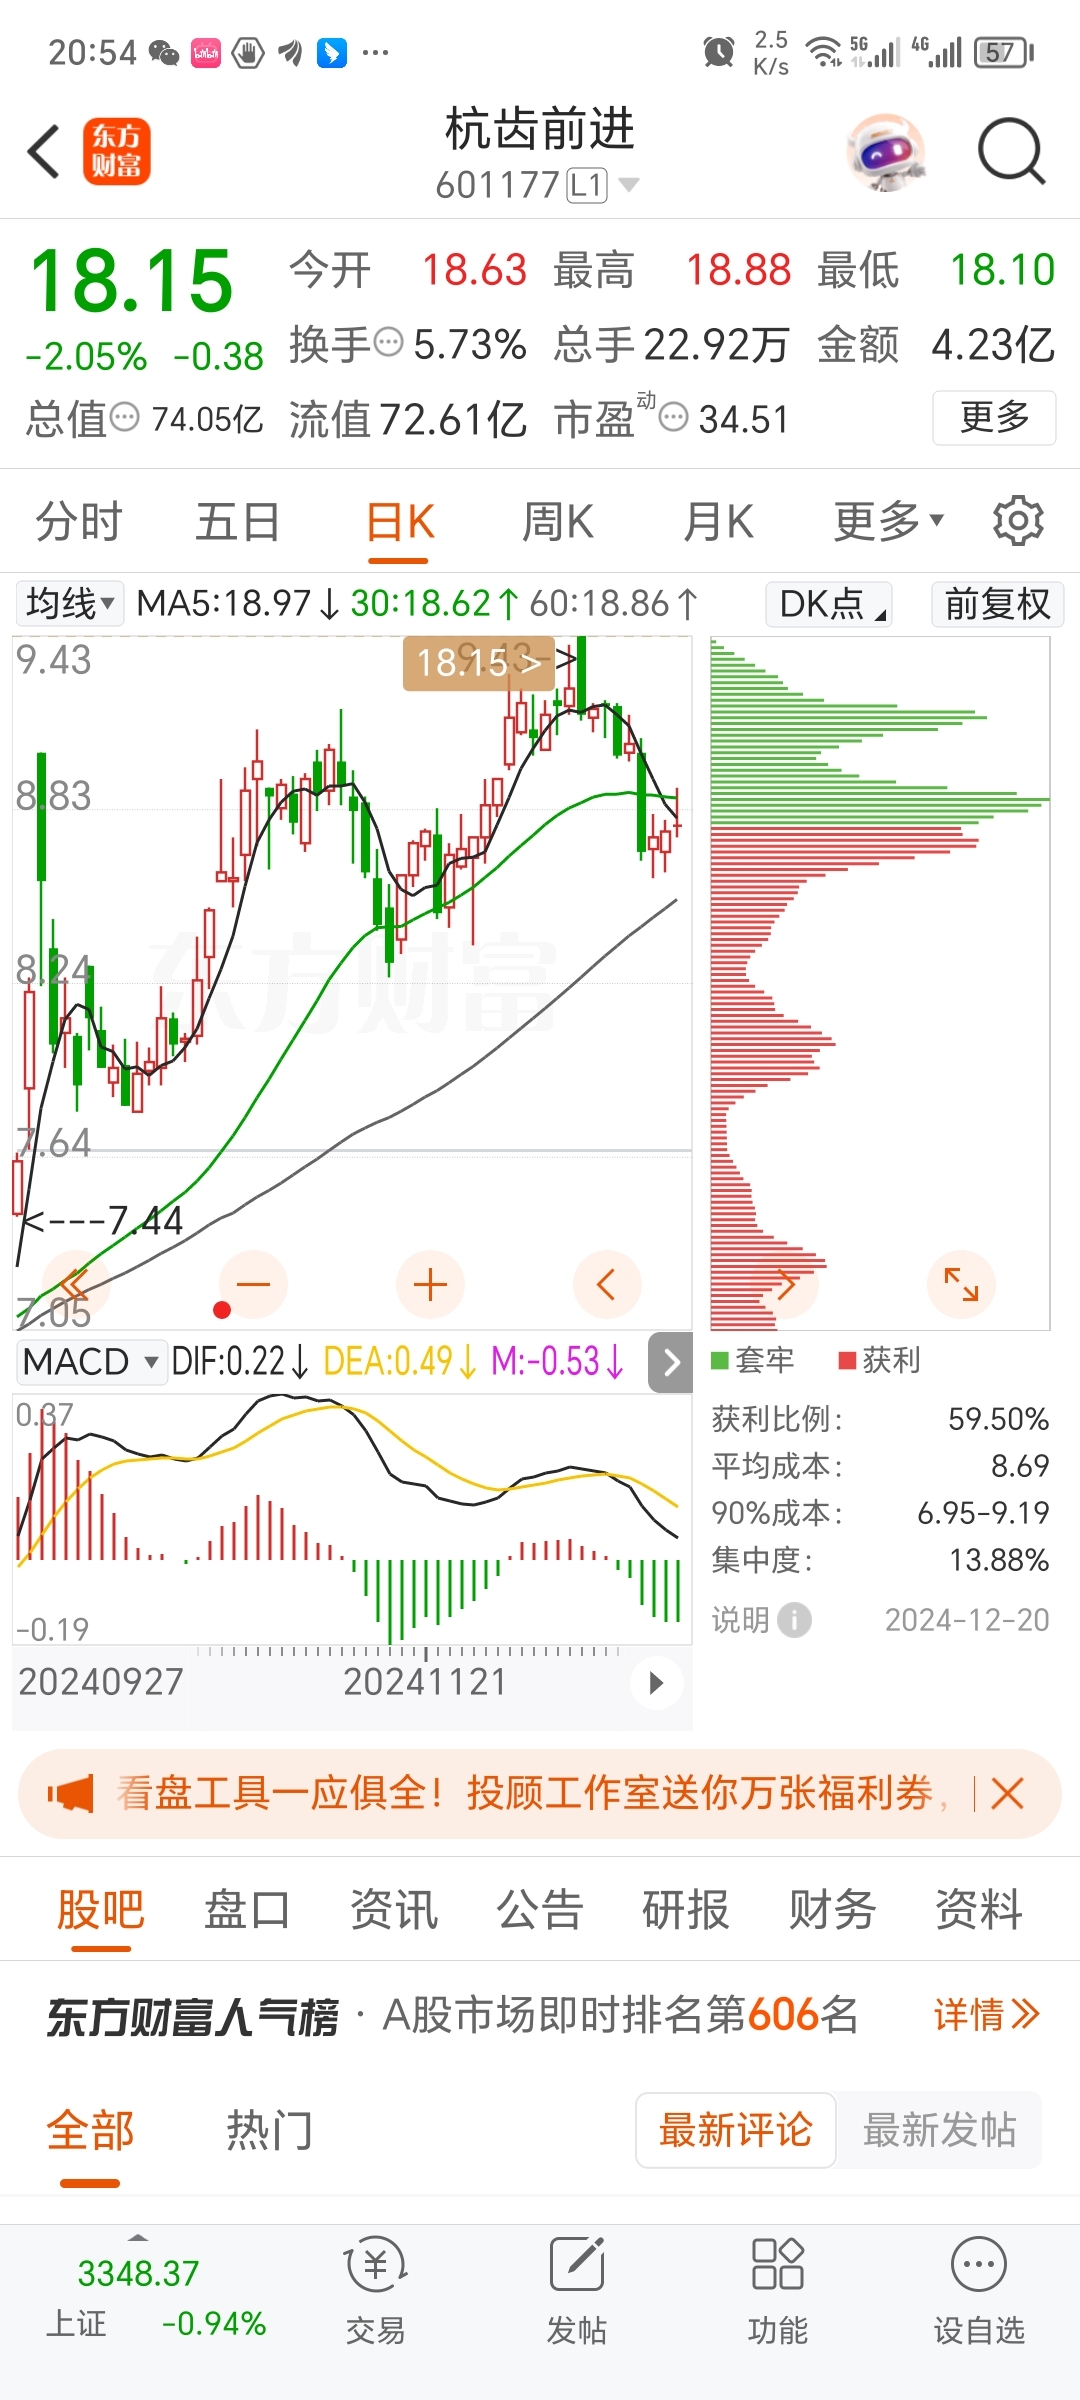Toggle to 最新发帖 sorting
This screenshot has height=2400, width=1080.
click(939, 2130)
